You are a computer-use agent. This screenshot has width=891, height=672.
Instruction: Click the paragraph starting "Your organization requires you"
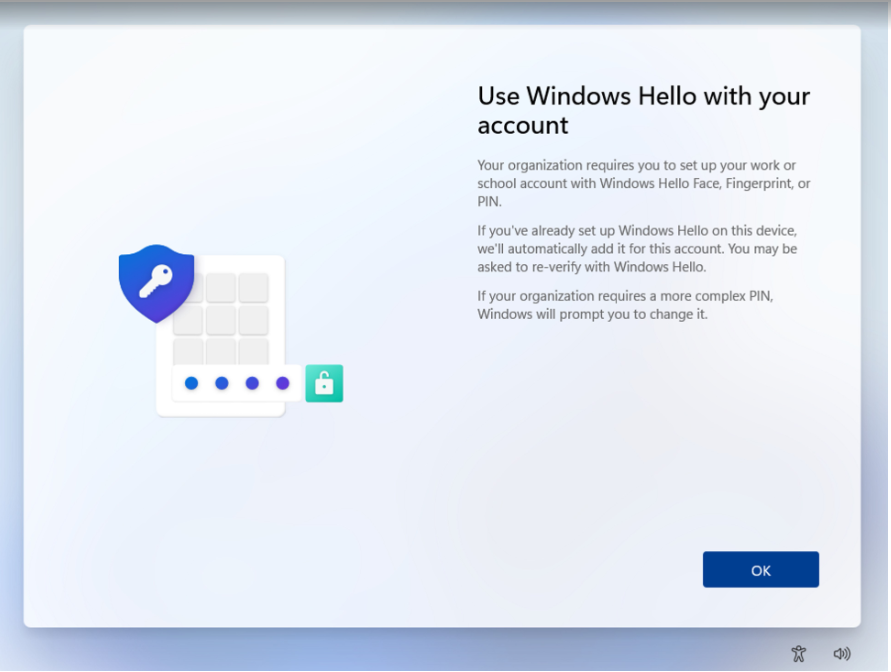click(x=643, y=183)
